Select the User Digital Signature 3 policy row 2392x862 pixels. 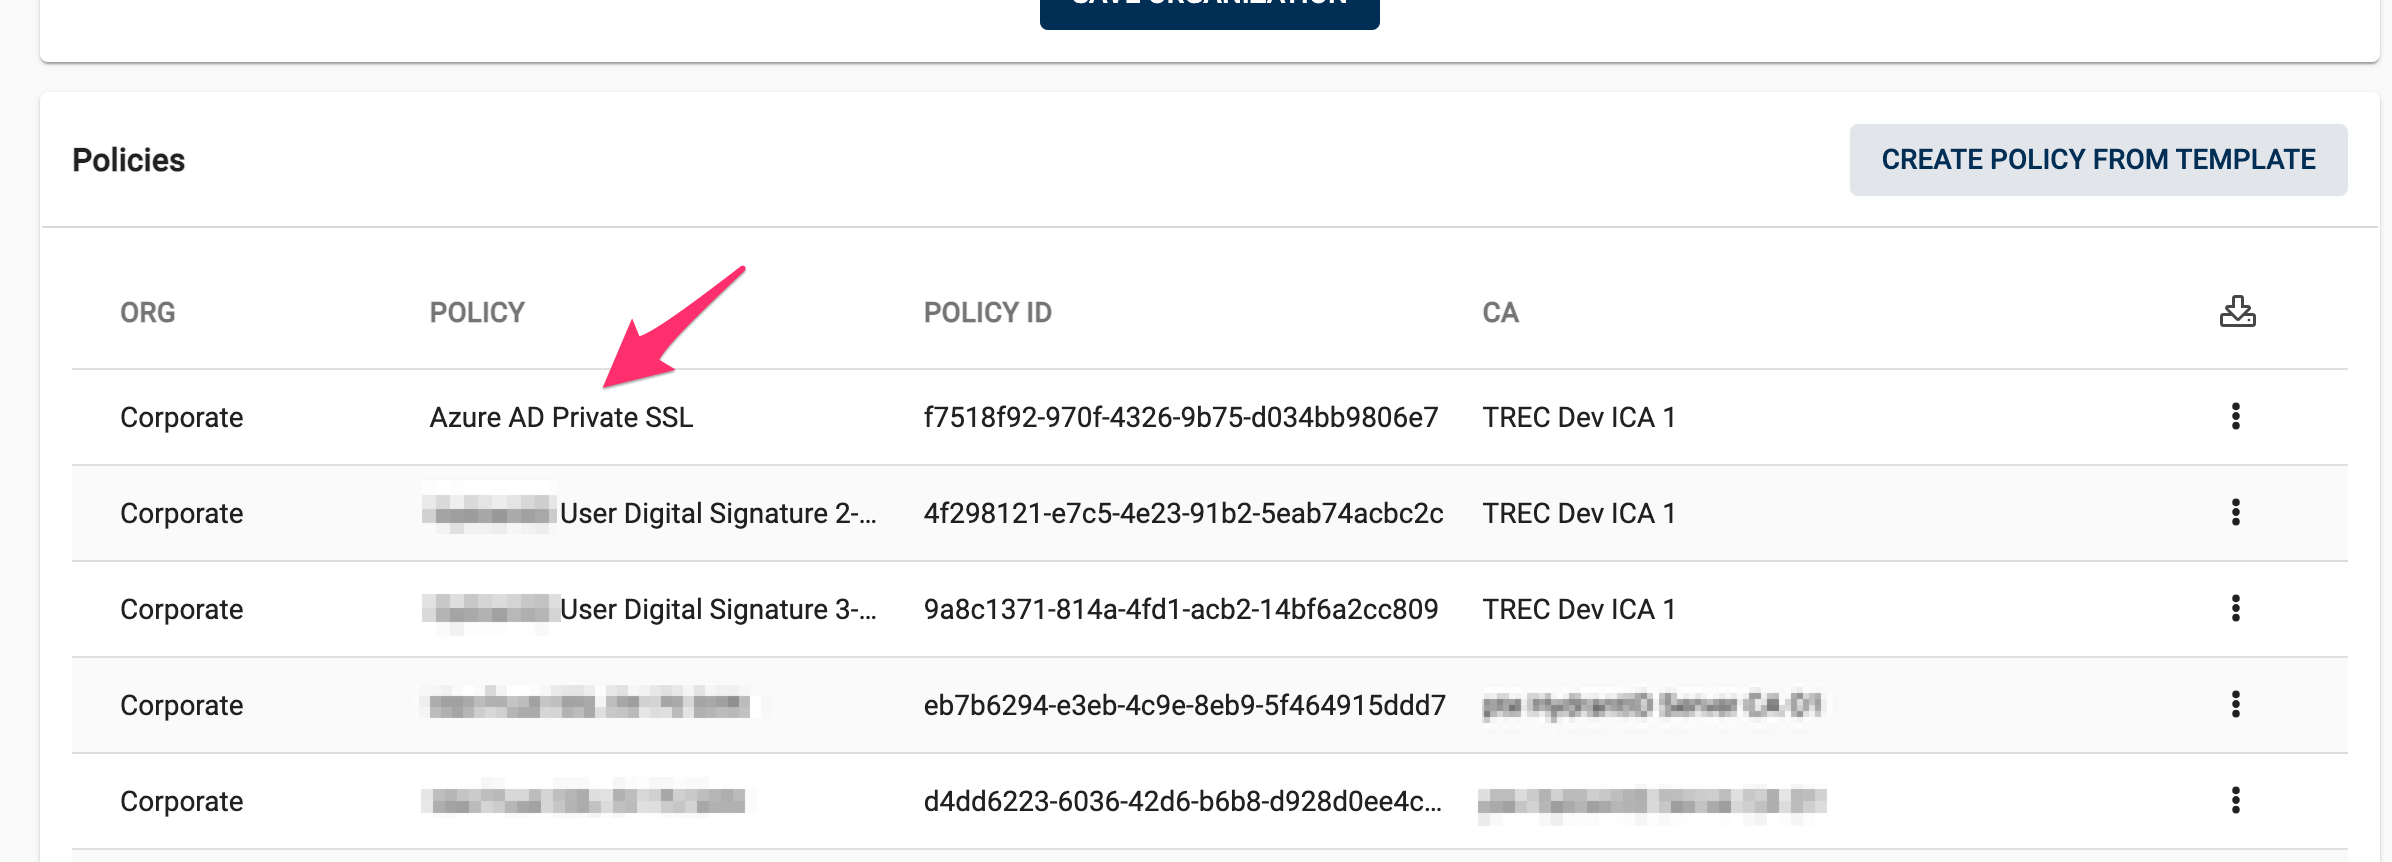716,609
